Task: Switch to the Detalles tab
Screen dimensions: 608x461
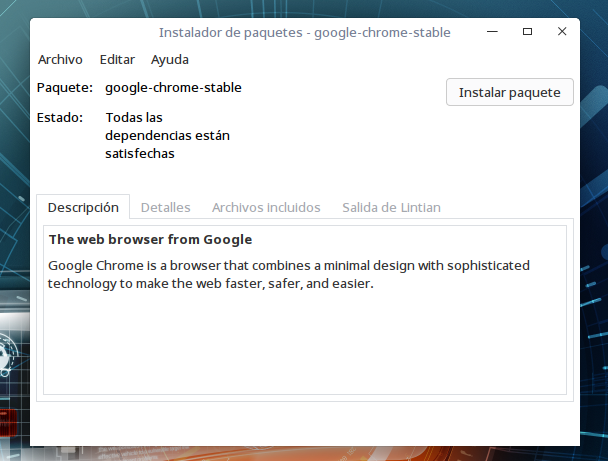Action: tap(165, 207)
